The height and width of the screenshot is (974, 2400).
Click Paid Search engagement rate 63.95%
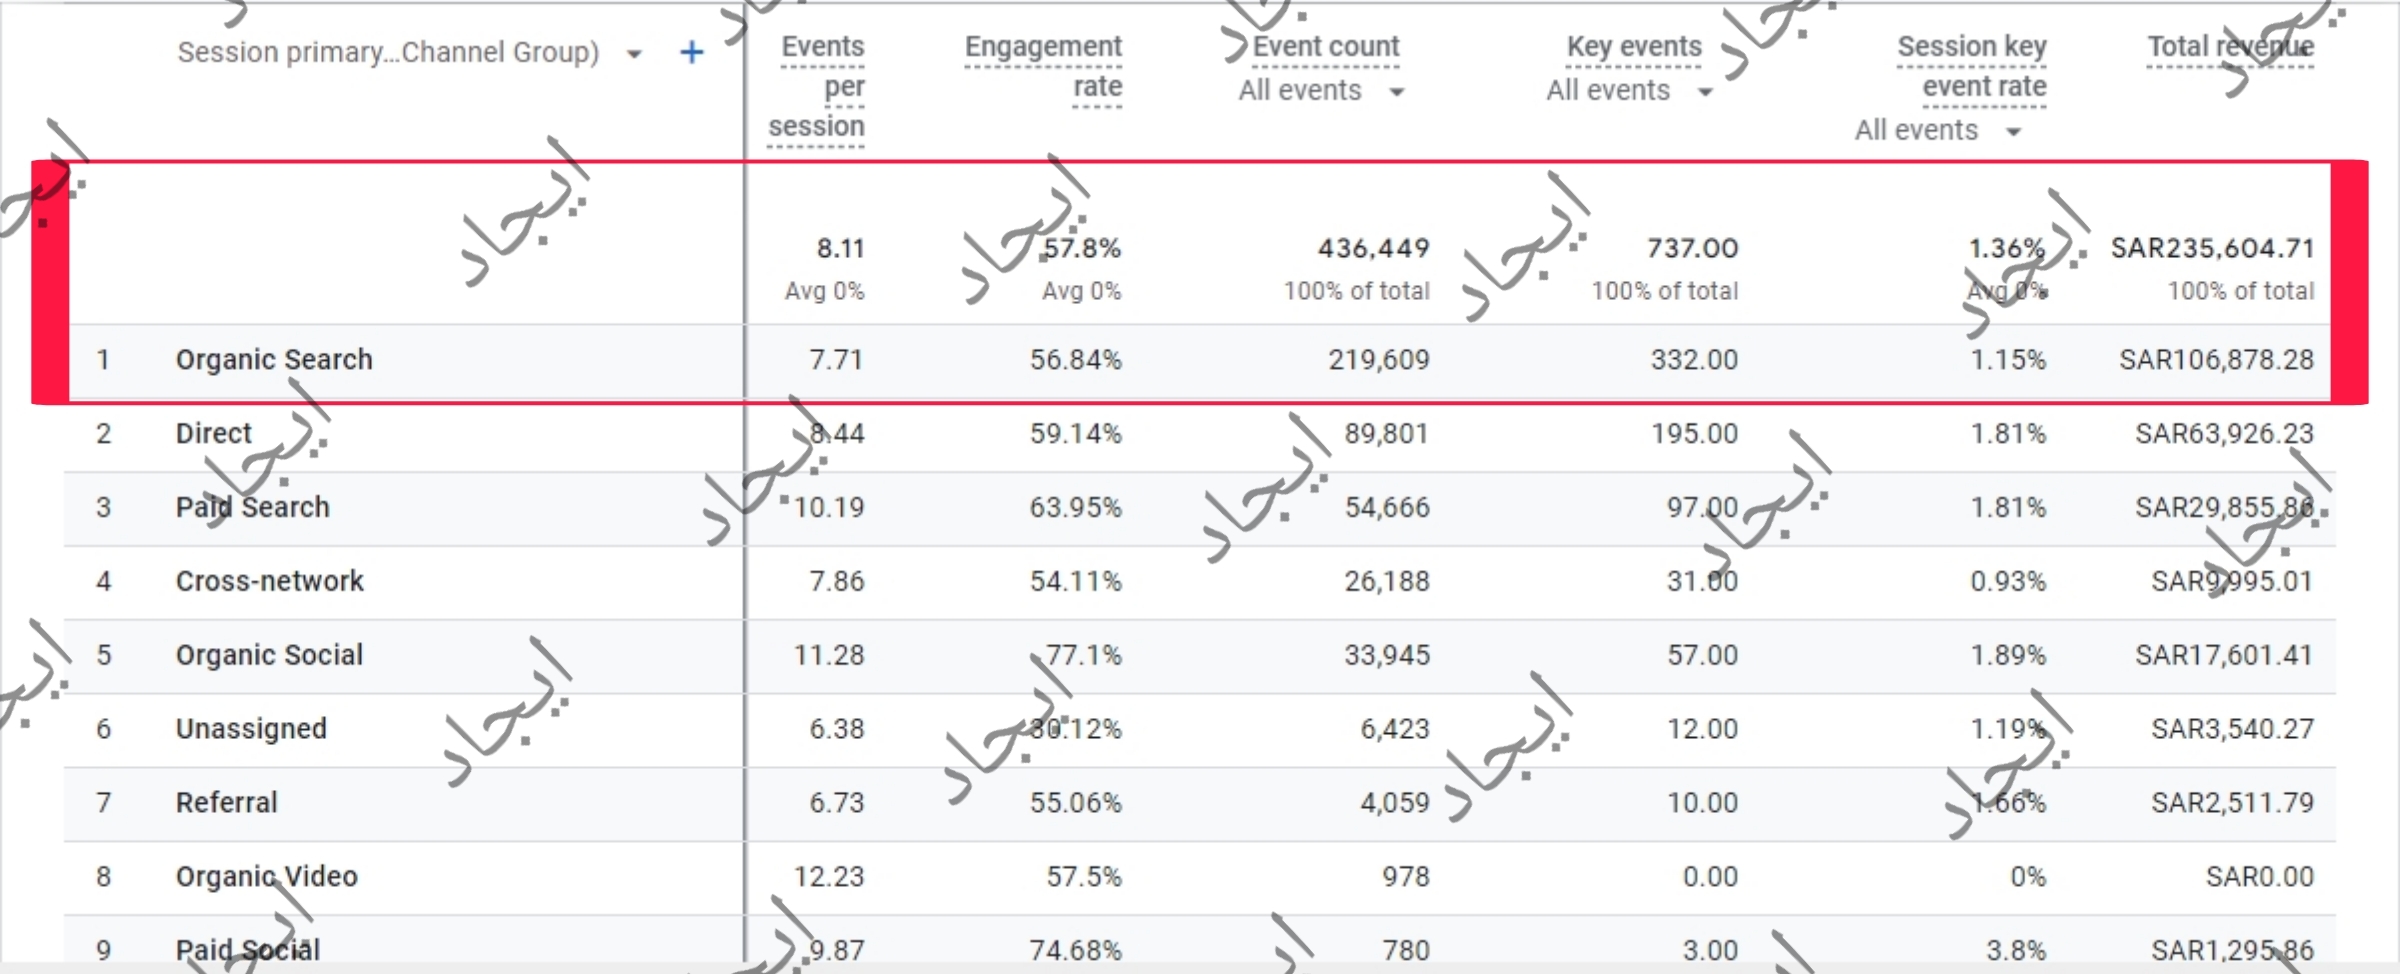pyautogui.click(x=1076, y=508)
